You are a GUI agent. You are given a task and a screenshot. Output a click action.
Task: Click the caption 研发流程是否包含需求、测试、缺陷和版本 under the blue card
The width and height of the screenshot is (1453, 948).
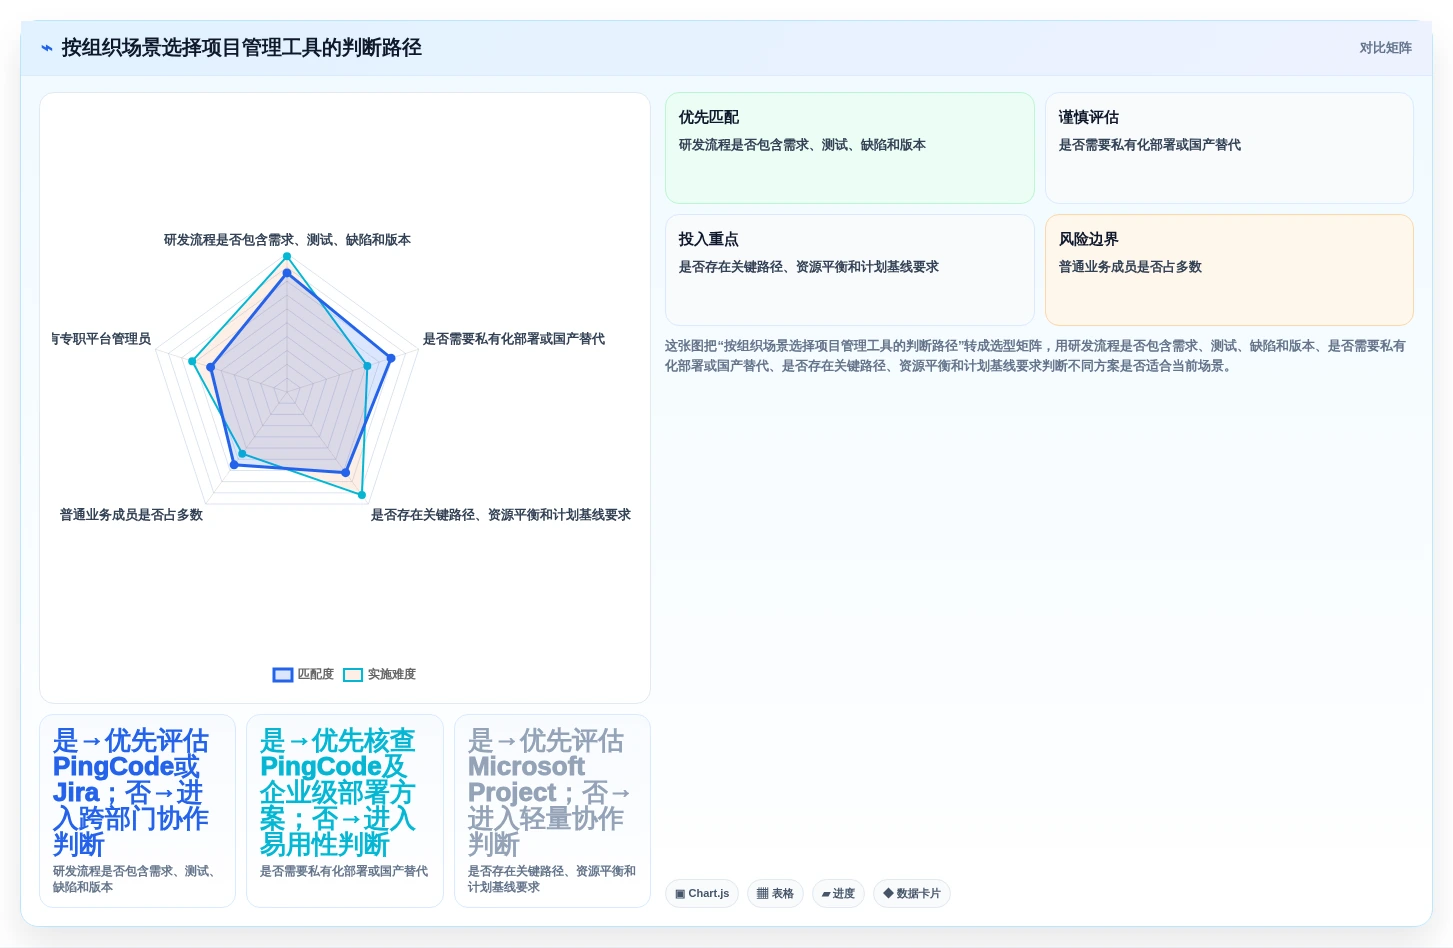137,879
